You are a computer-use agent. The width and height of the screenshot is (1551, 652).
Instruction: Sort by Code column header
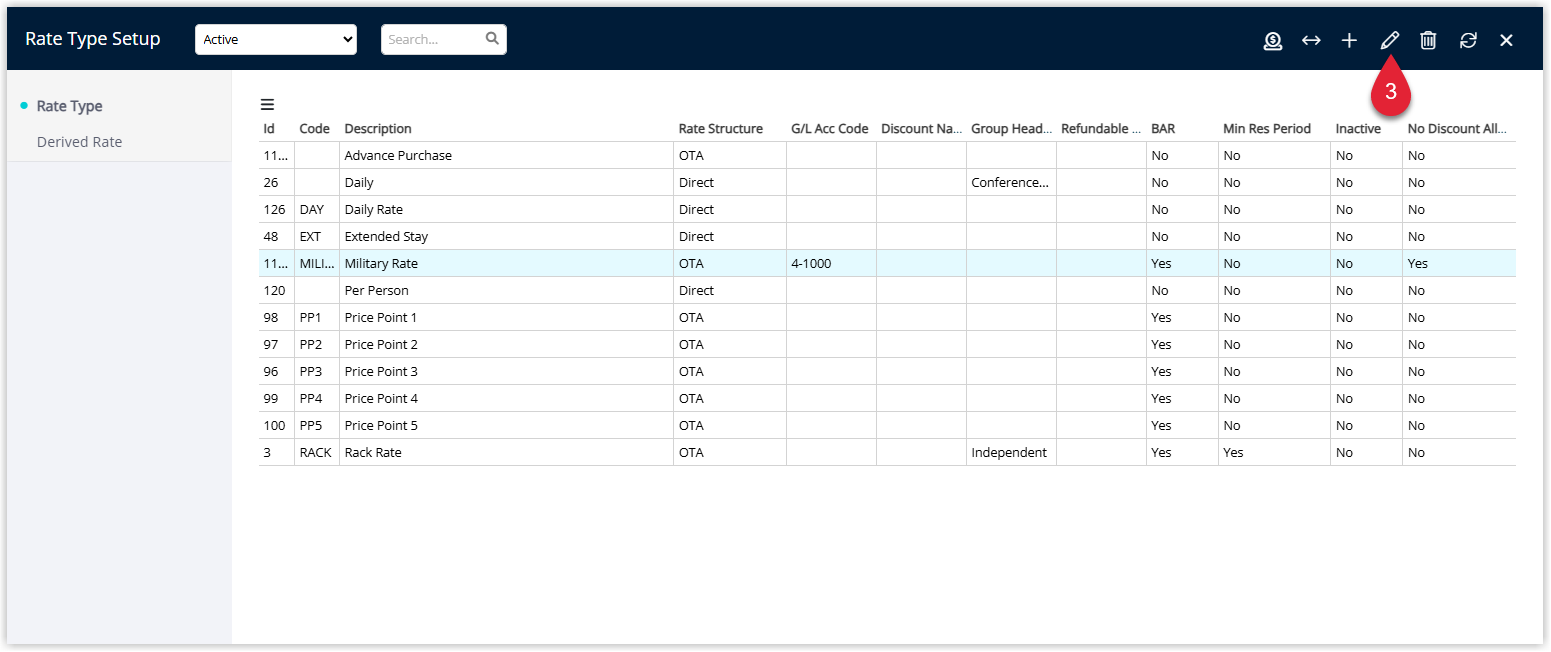[314, 129]
